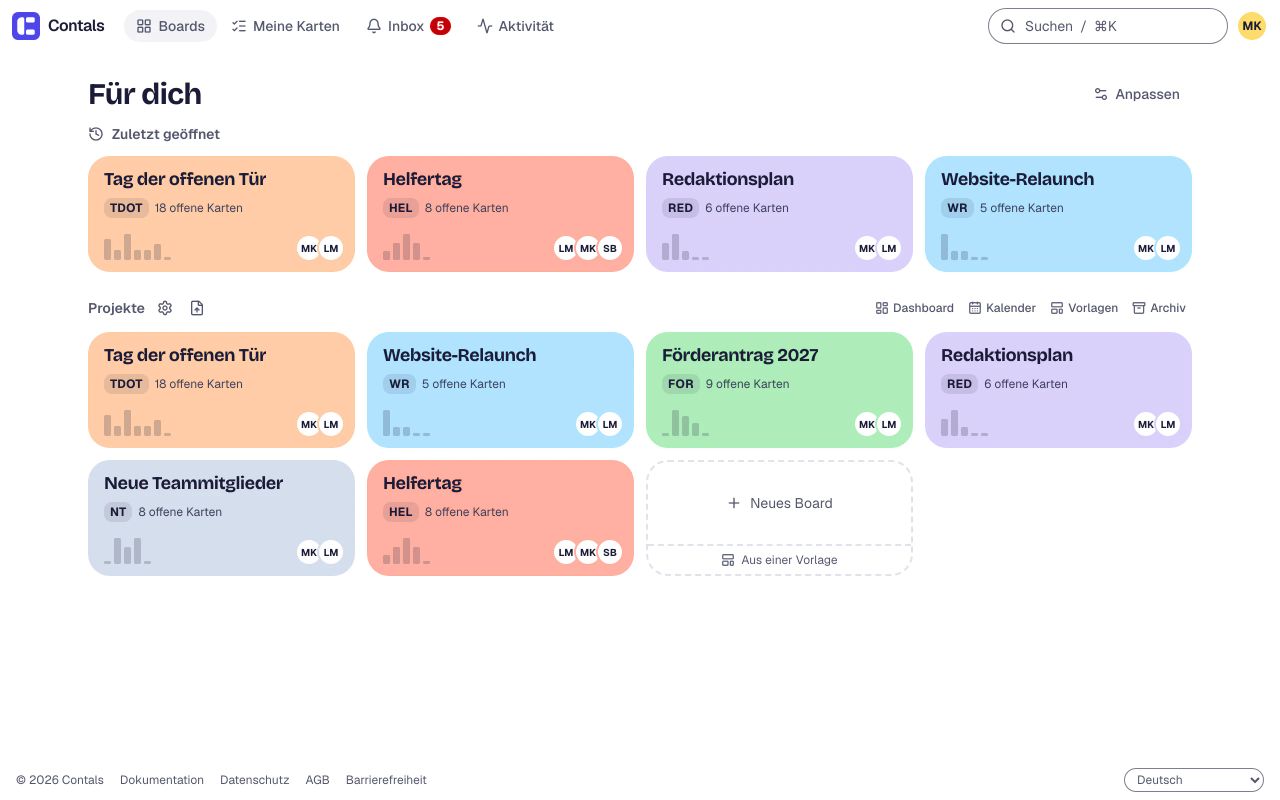1280x800 pixels.
Task: Click the template icon in Aus einer Vorlage
Action: 728,560
